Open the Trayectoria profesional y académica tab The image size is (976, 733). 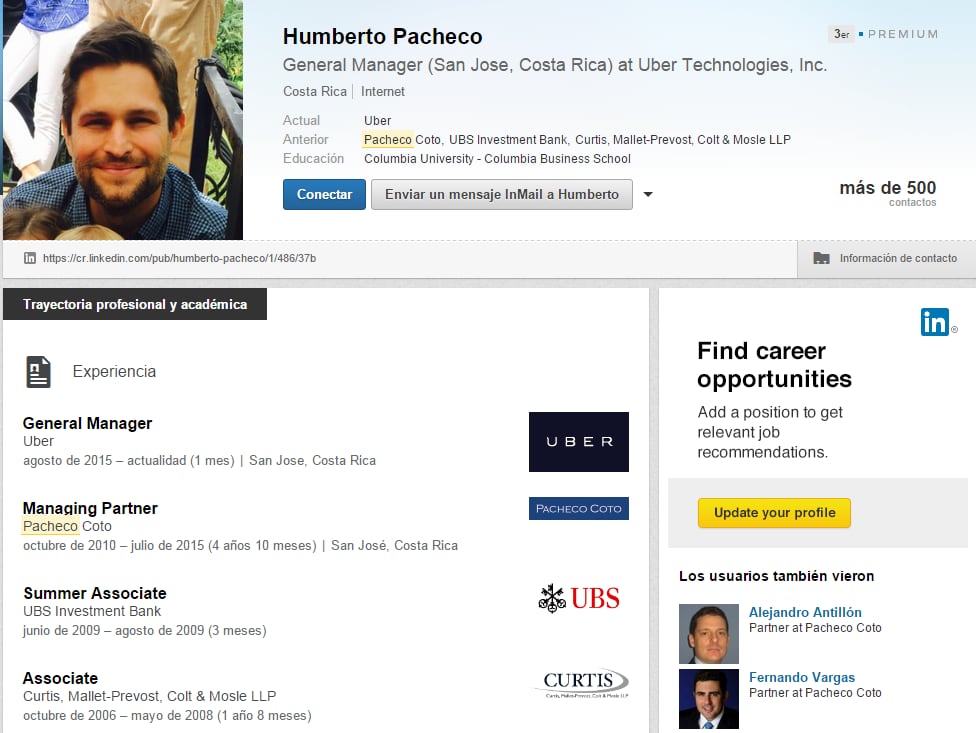pyautogui.click(x=135, y=304)
